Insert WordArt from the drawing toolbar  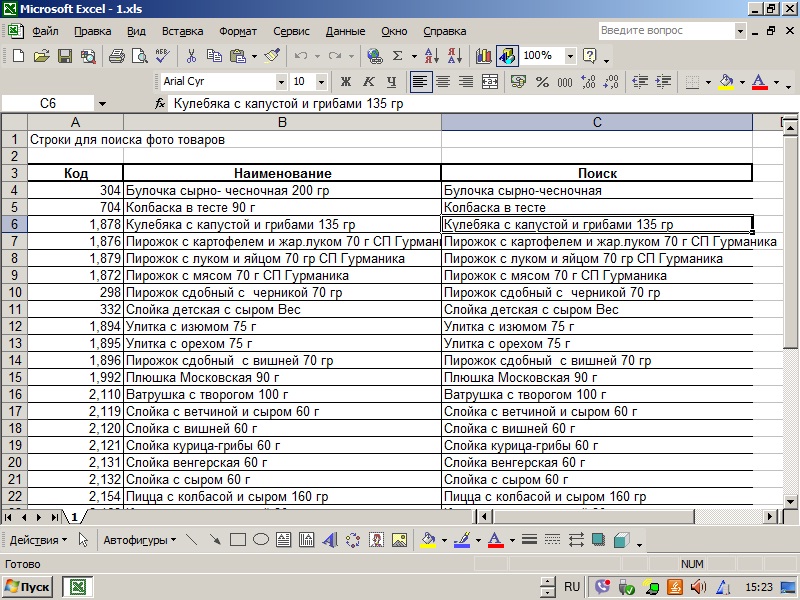(328, 540)
